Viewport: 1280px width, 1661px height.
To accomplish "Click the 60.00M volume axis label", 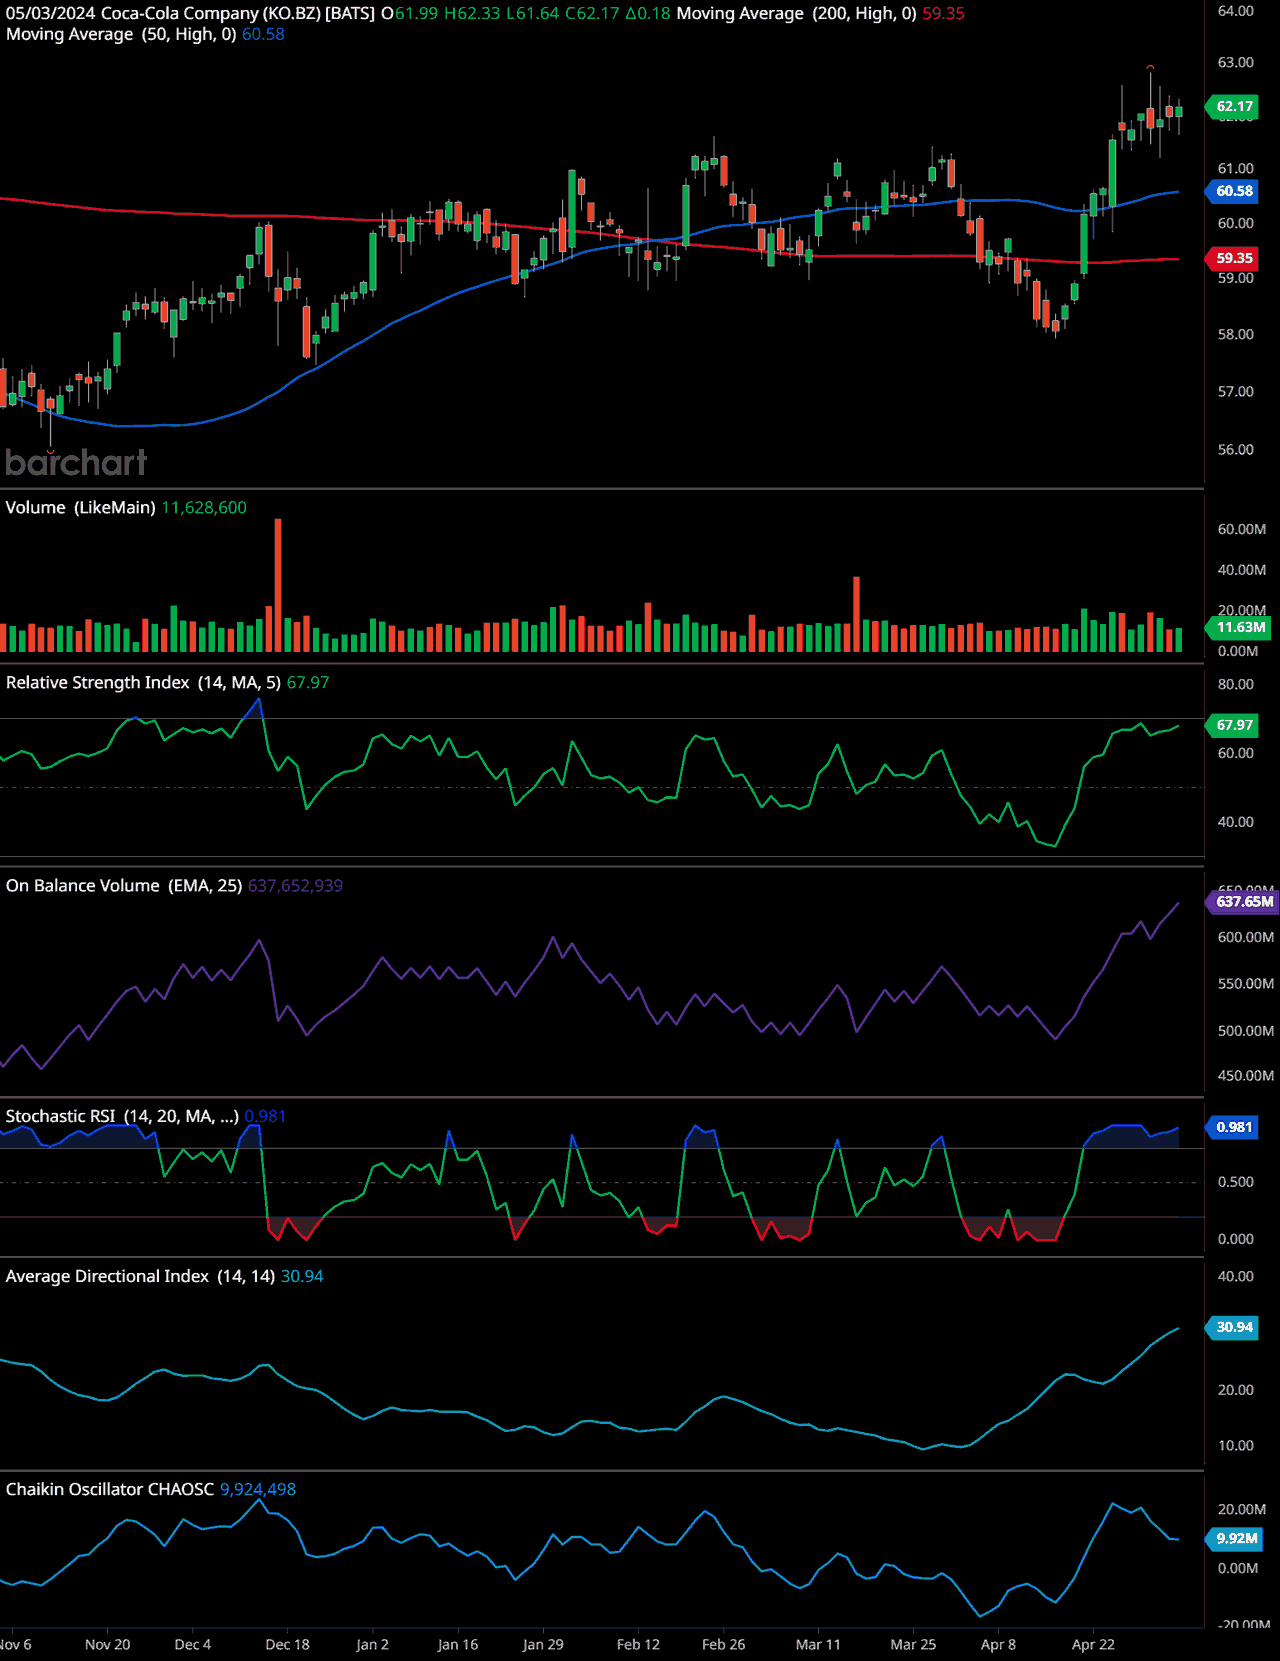I will tap(1242, 529).
